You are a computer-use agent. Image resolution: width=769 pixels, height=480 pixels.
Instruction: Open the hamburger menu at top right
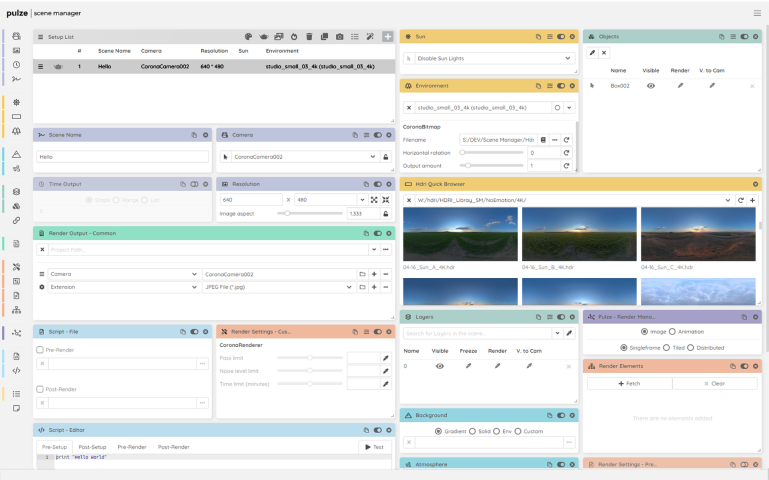click(756, 13)
